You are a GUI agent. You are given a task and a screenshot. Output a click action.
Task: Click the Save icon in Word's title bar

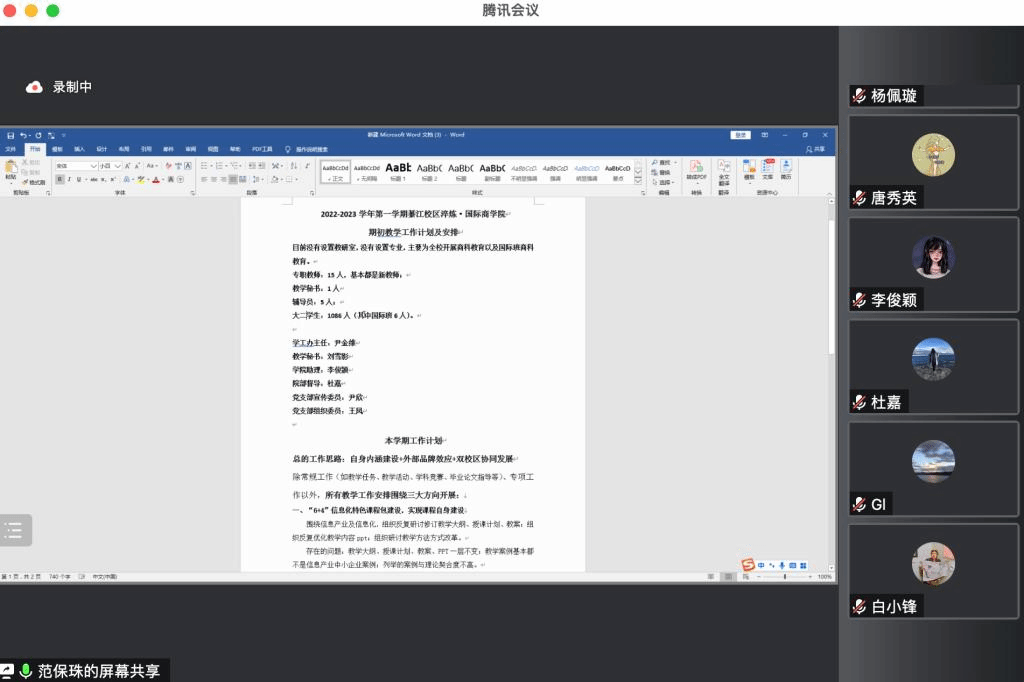[x=10, y=134]
